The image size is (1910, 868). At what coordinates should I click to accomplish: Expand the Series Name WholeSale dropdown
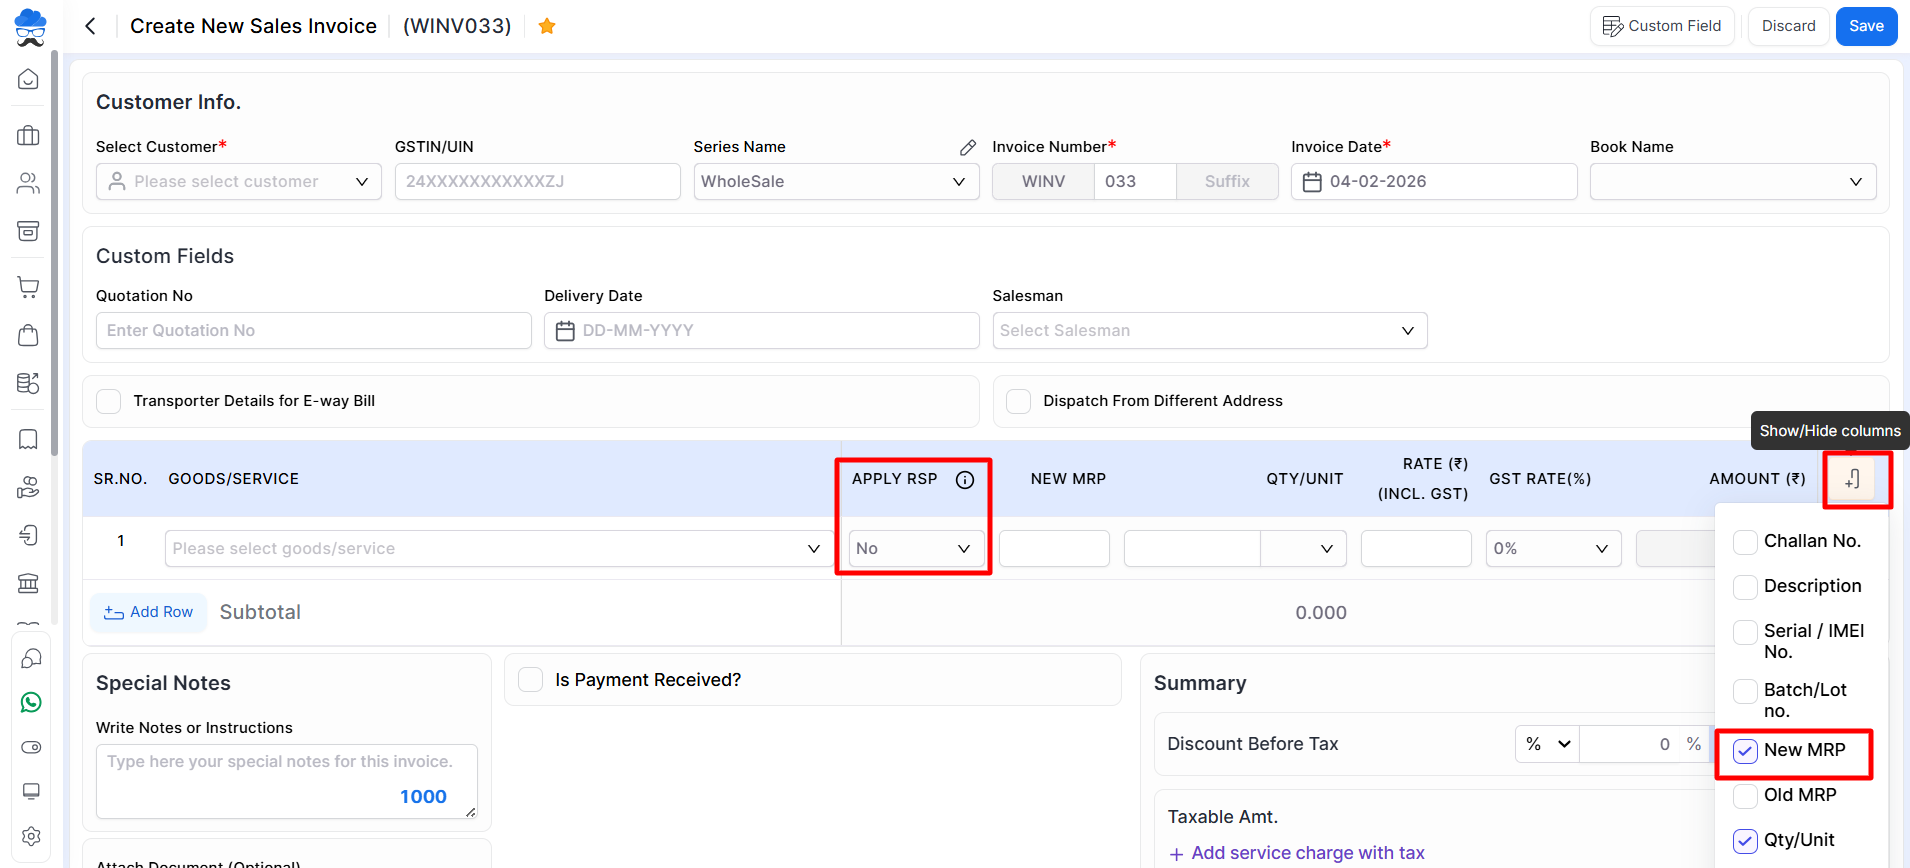tap(835, 182)
